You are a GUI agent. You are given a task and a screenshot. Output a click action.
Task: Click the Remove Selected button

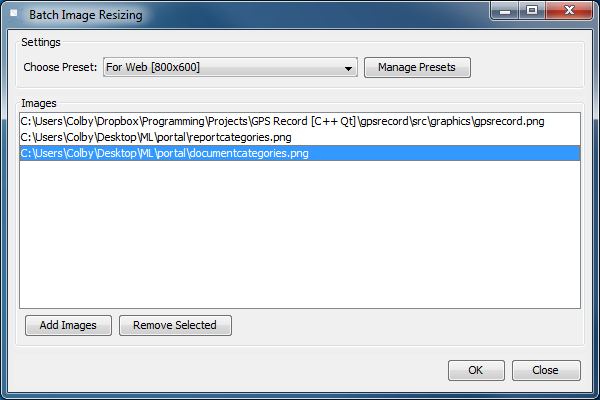click(175, 325)
